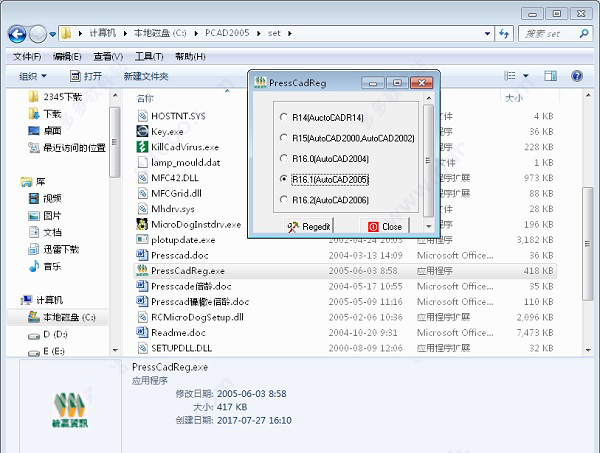
Task: Click the 库 libraries node
Action: [x=33, y=182]
